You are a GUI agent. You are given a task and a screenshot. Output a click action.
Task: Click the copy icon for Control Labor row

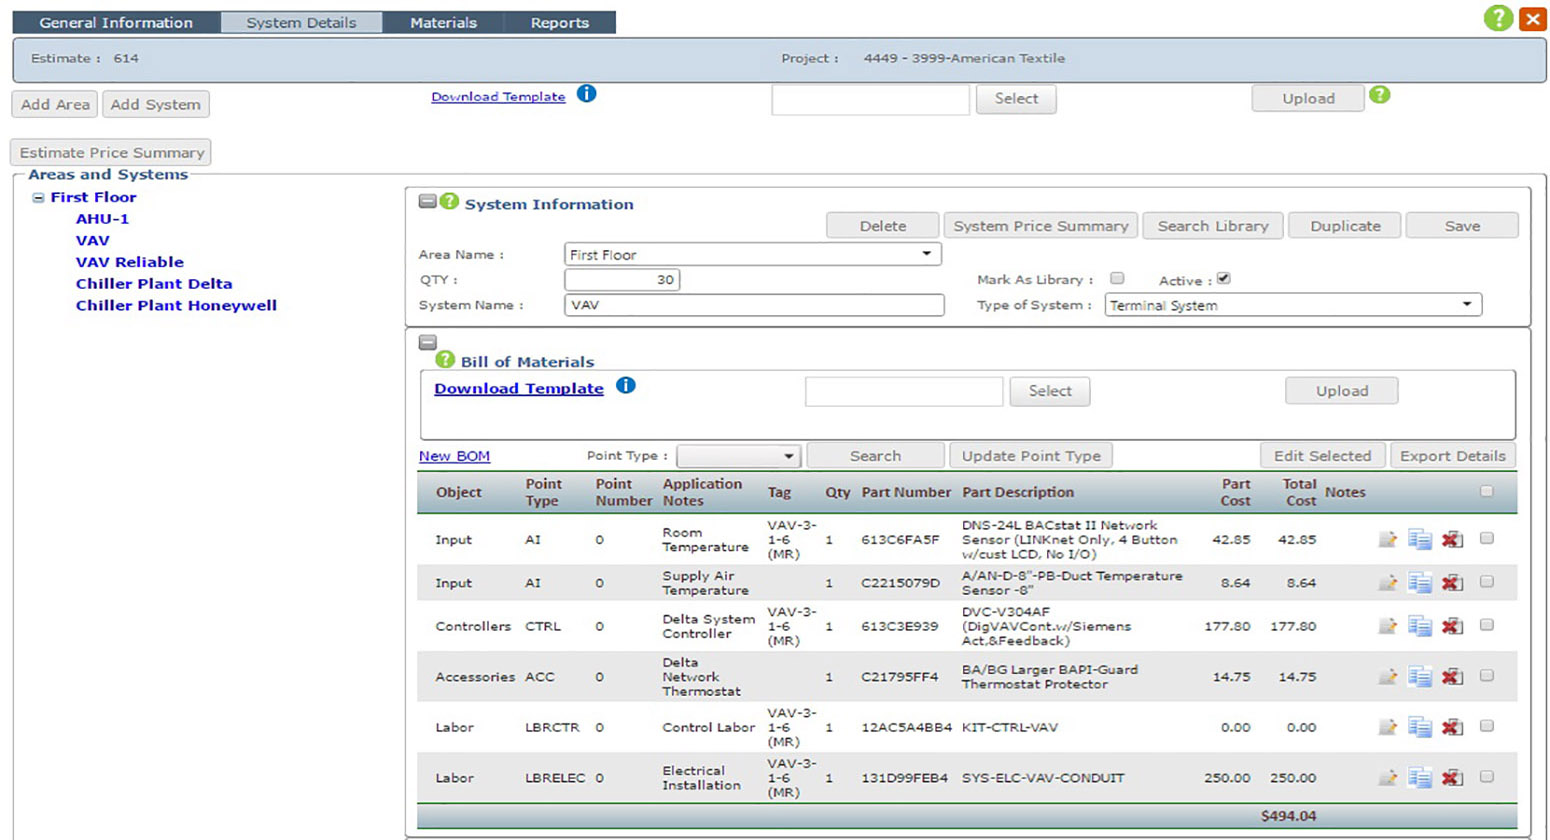pos(1419,727)
